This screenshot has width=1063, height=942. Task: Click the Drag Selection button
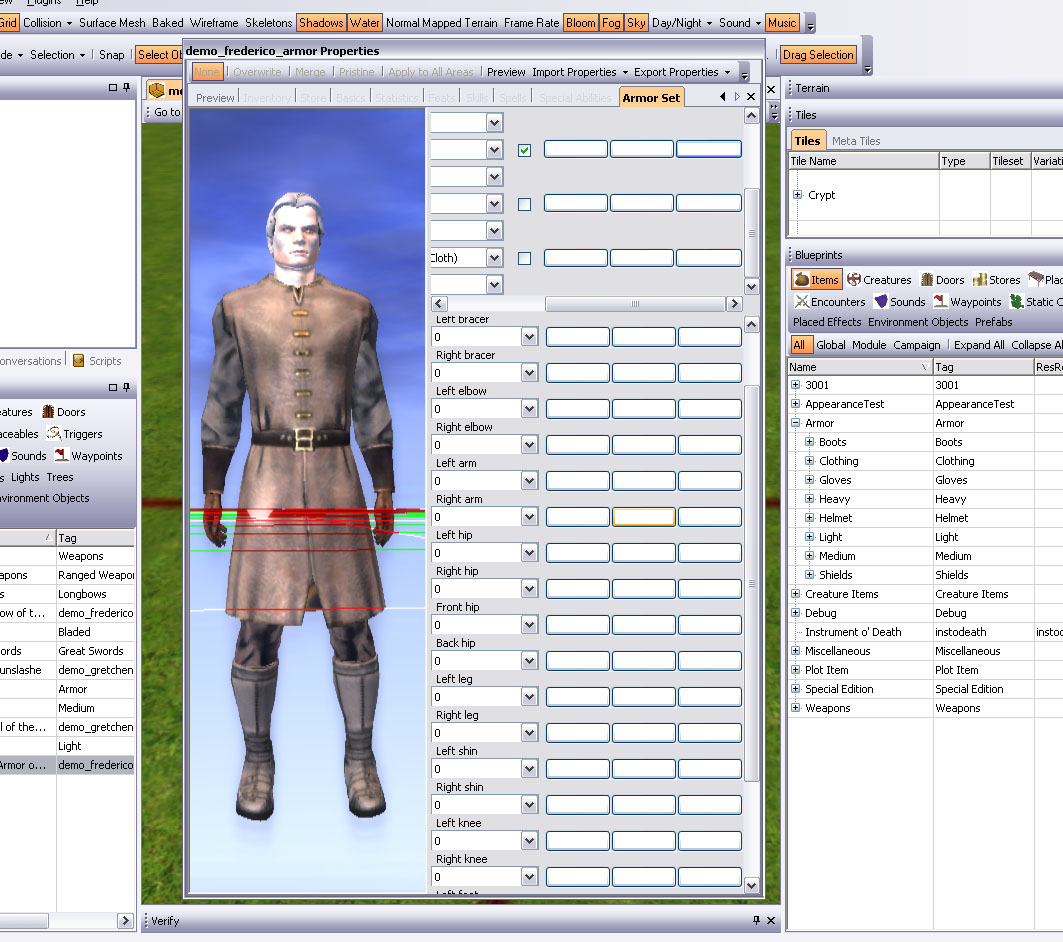(x=818, y=55)
